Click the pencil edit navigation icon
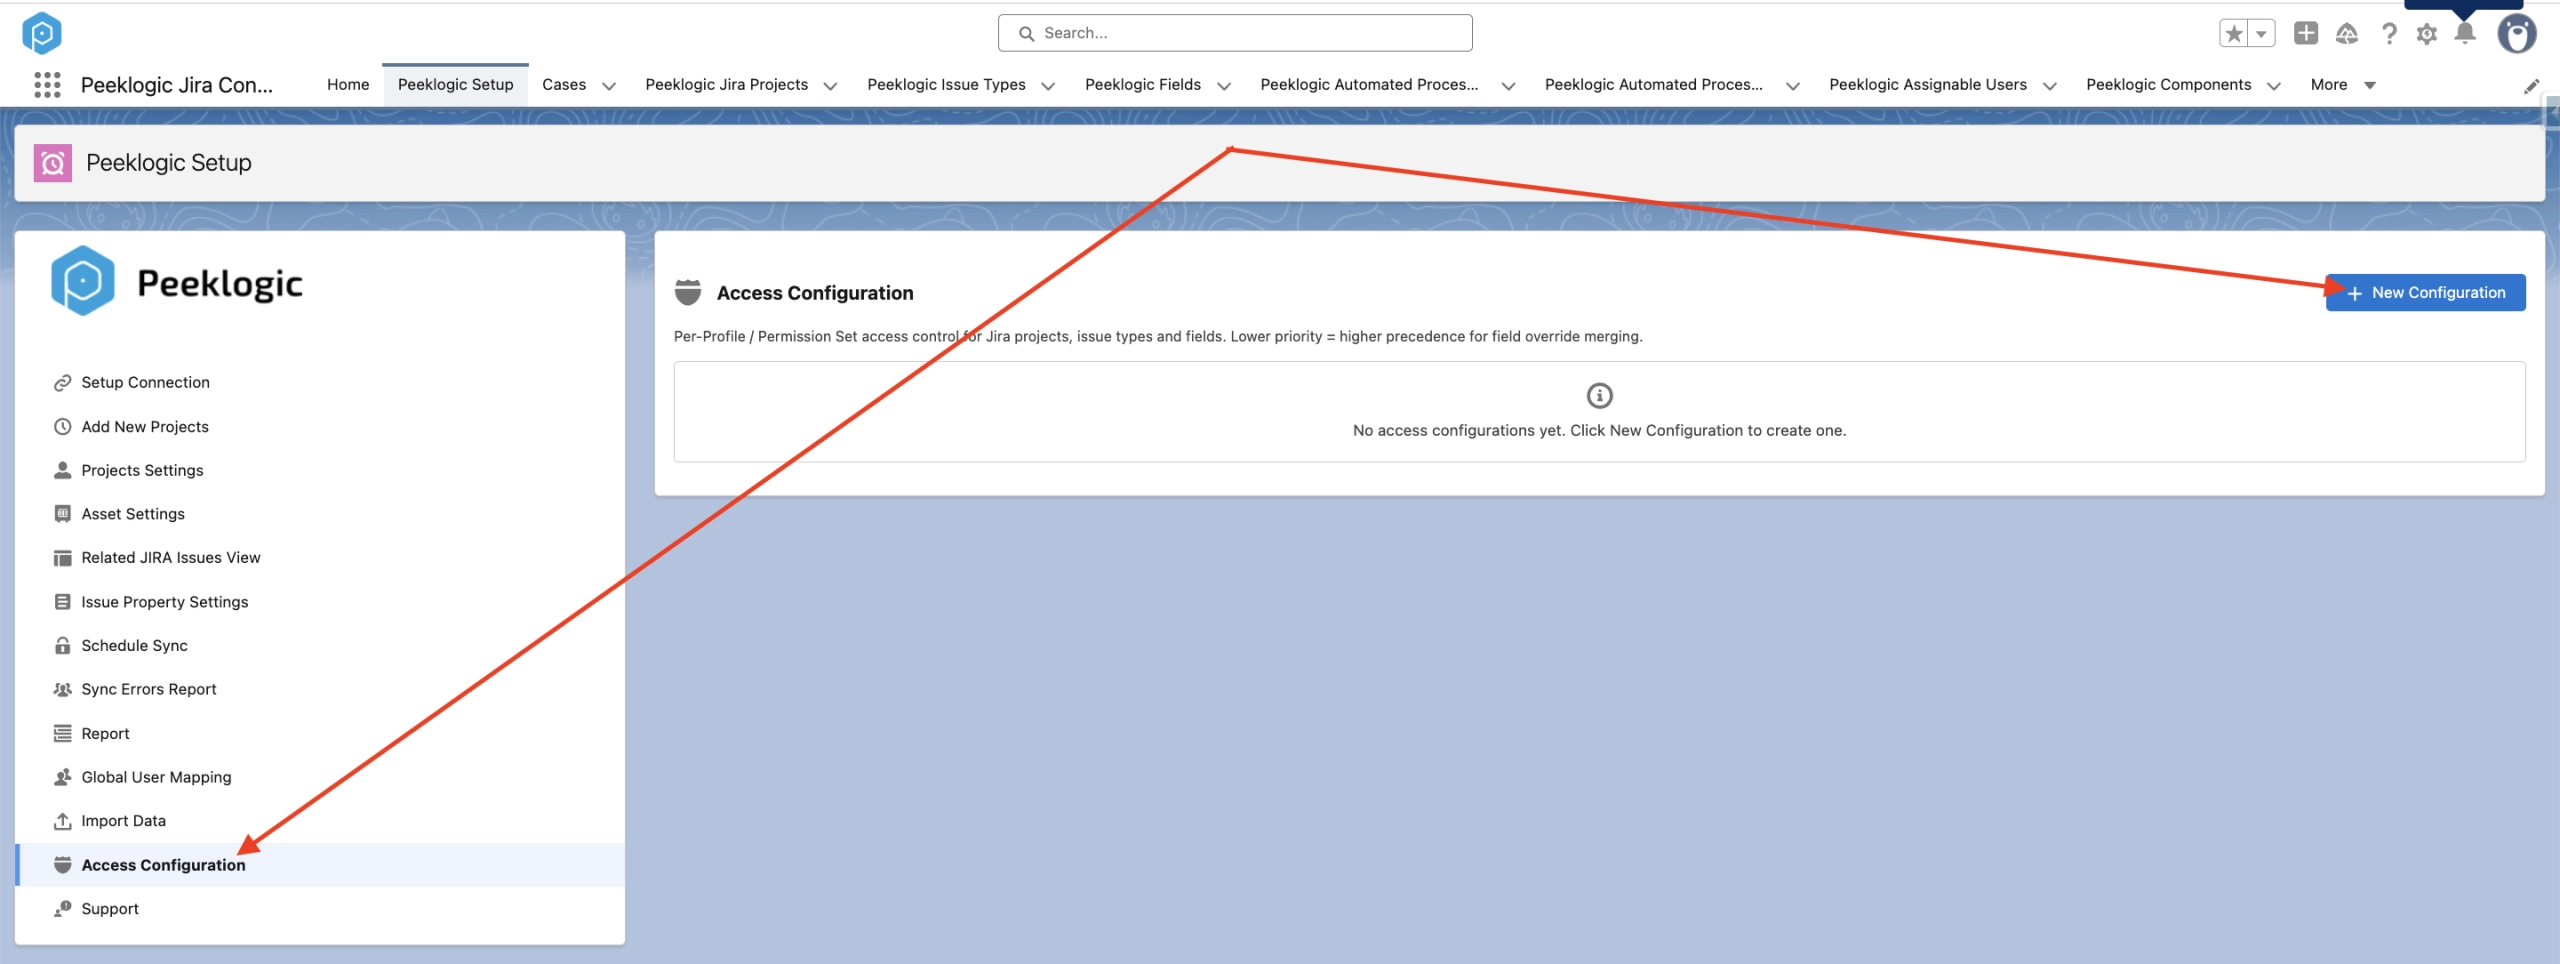Screen dimensions: 2560x964 click(x=2531, y=86)
